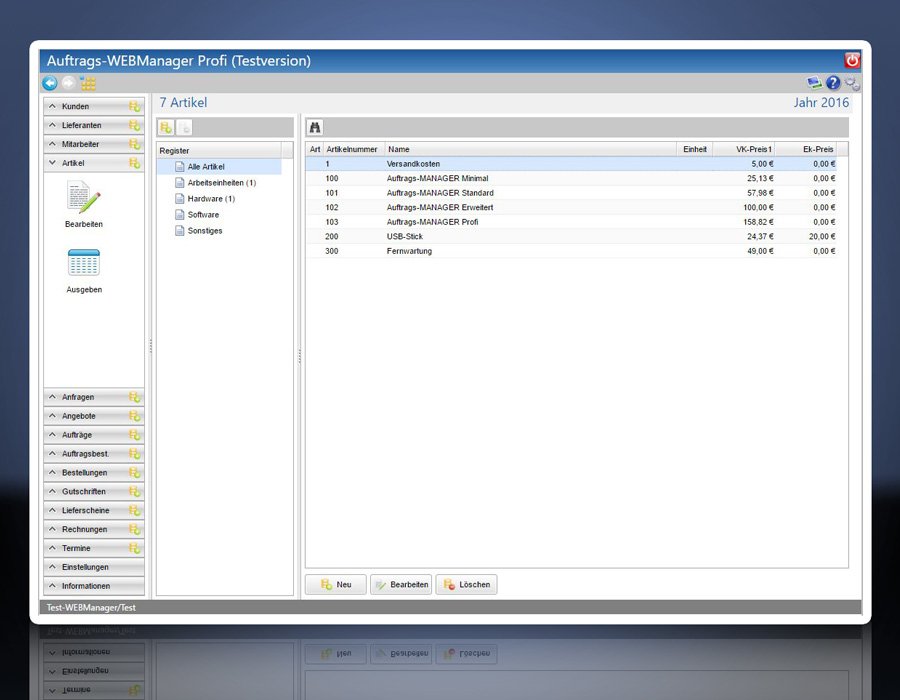Click add icon next to Gutschriften
Screen dimensions: 900x700
134,492
